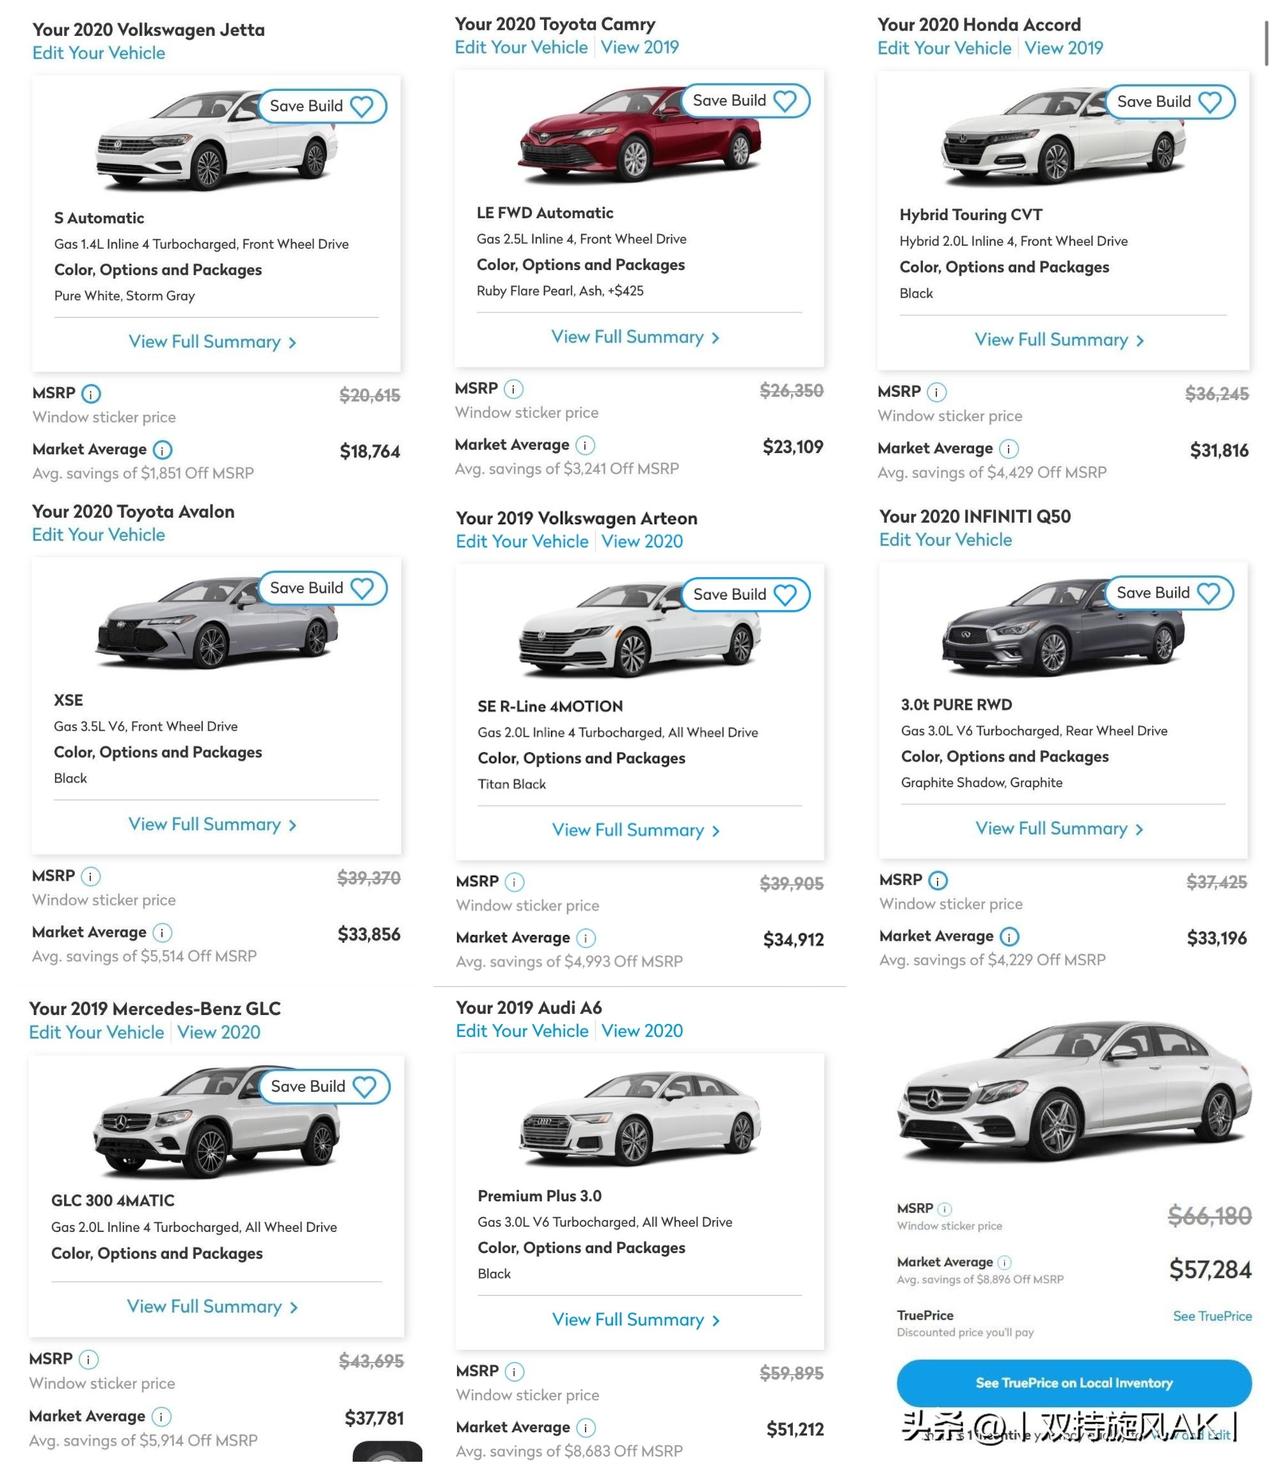Click Market Average info icon for Toyota Camry

pyautogui.click(x=586, y=445)
